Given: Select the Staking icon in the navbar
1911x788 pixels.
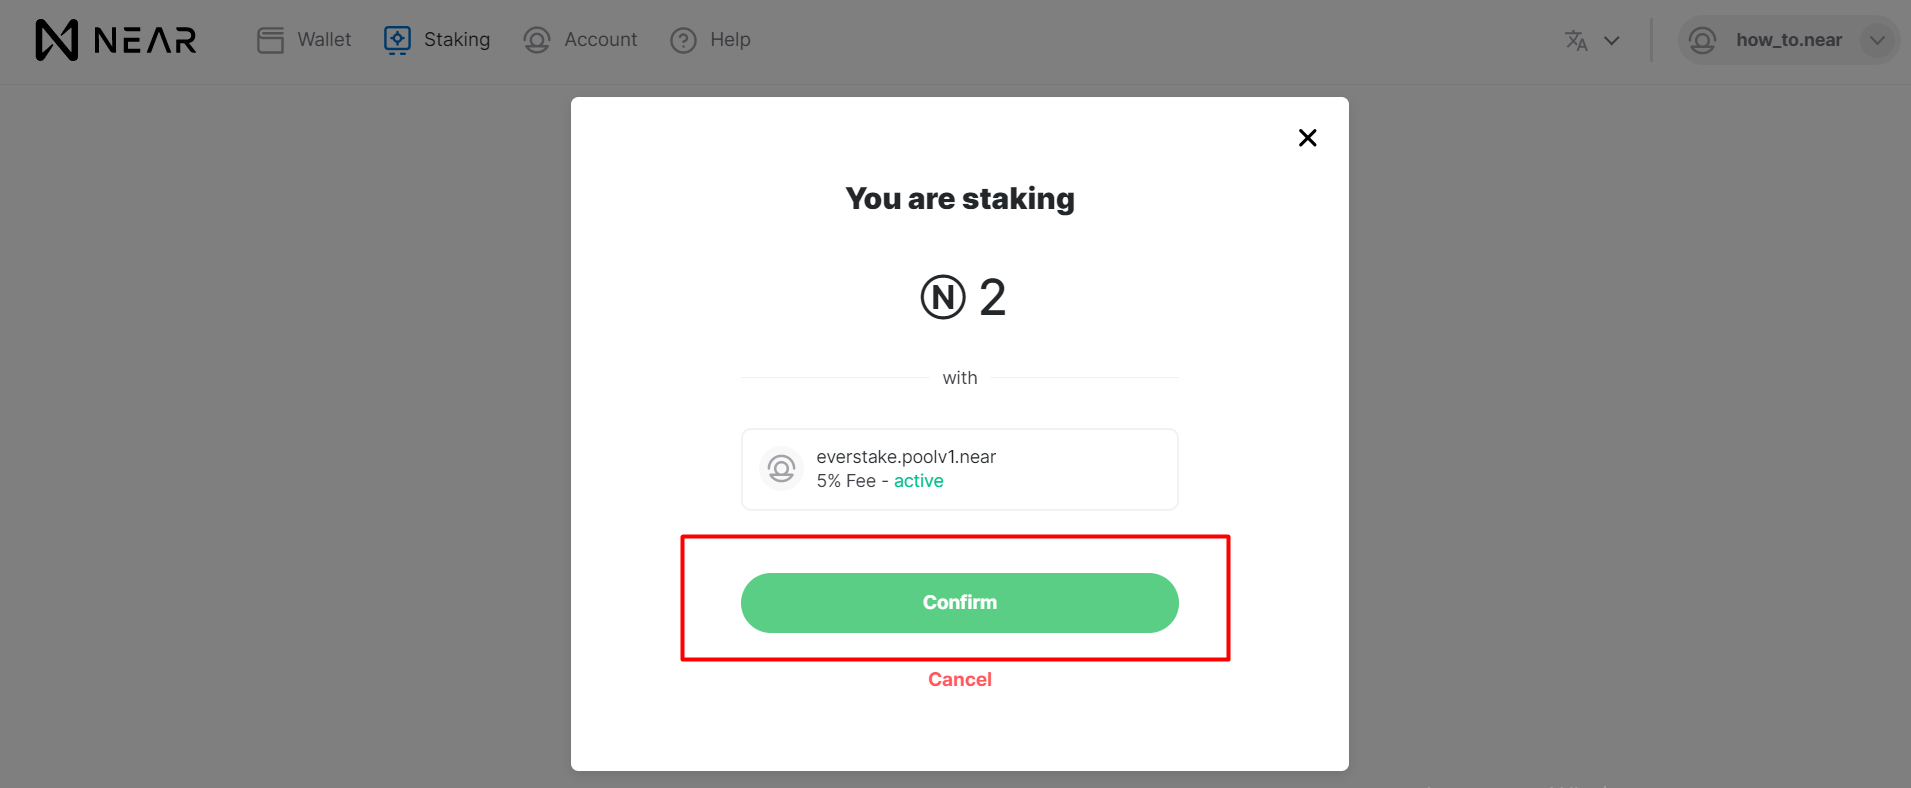Looking at the screenshot, I should (396, 40).
